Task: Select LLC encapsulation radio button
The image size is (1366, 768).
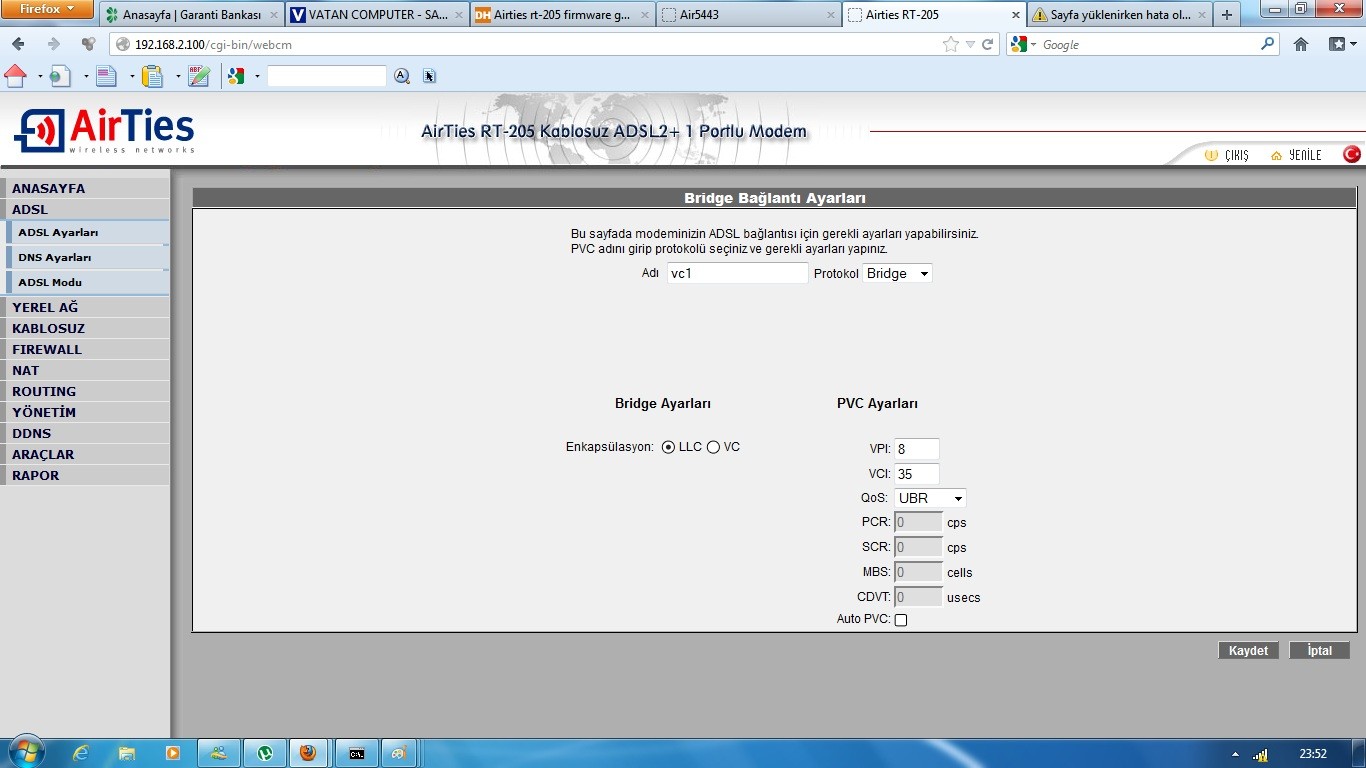Action: [x=668, y=447]
